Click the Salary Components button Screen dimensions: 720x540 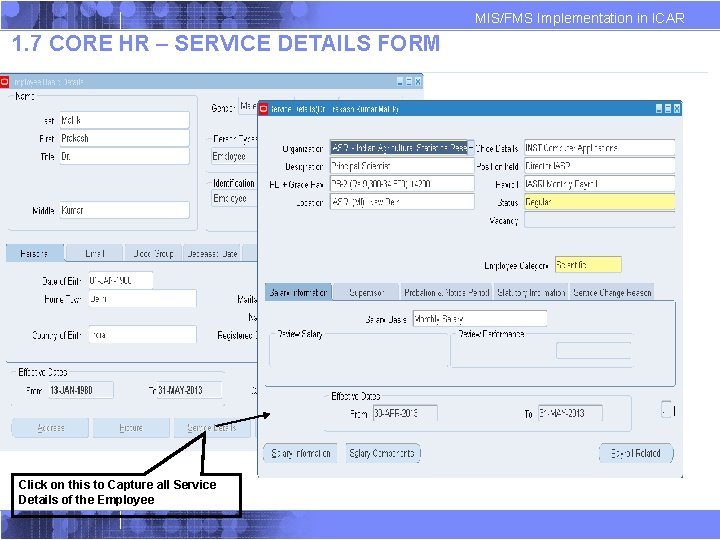pos(382,453)
